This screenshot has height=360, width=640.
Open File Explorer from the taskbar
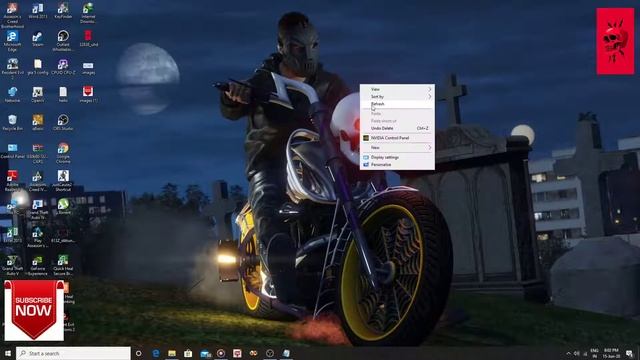[x=172, y=353]
